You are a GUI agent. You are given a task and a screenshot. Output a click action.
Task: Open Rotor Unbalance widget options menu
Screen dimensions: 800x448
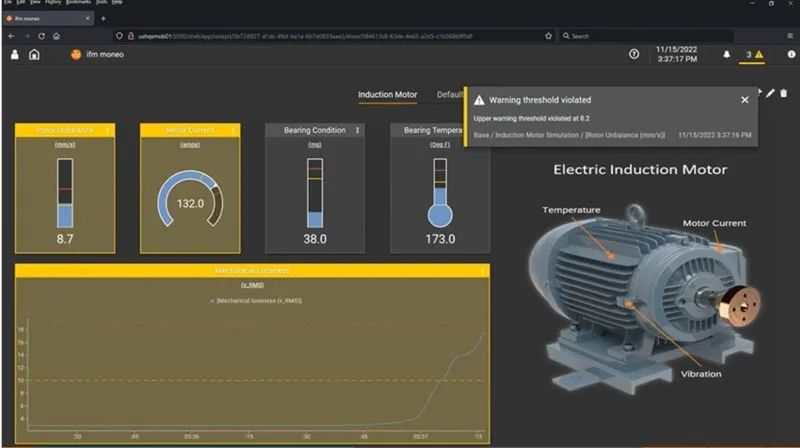point(107,130)
